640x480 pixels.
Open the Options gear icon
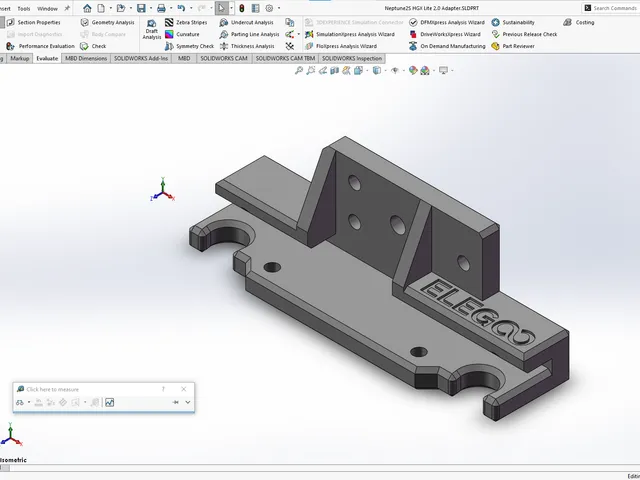(x=269, y=8)
